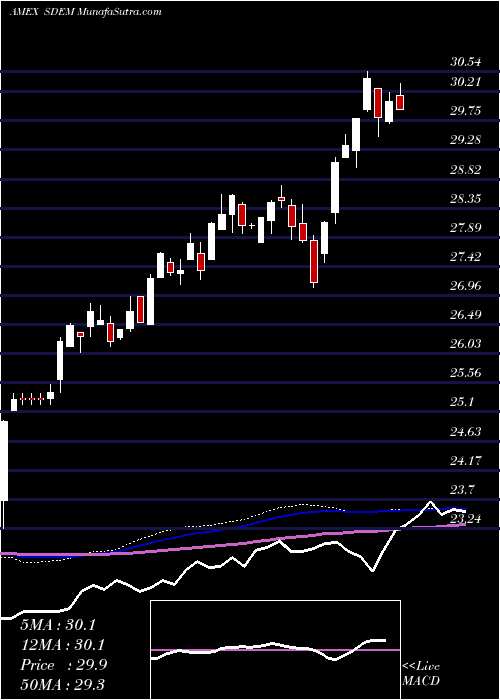Click the 25.1 price axis label

[462, 402]
